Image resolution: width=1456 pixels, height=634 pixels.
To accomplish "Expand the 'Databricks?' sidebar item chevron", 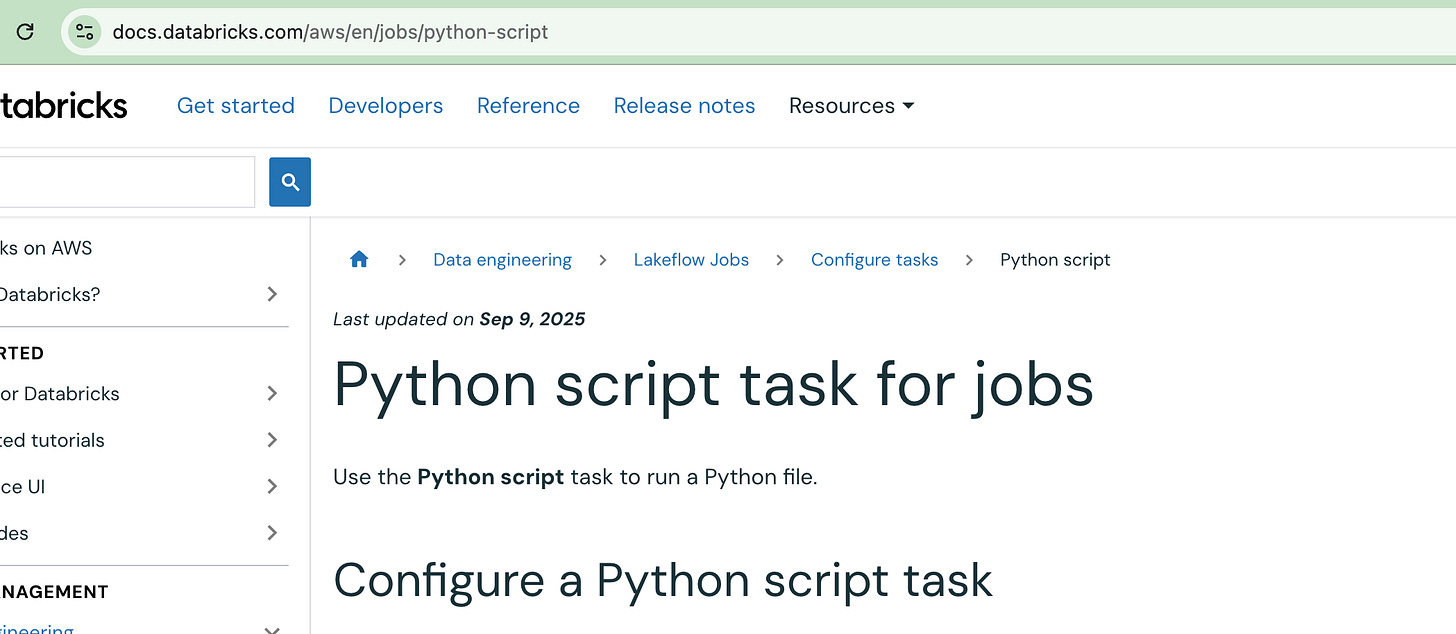I will [x=272, y=294].
